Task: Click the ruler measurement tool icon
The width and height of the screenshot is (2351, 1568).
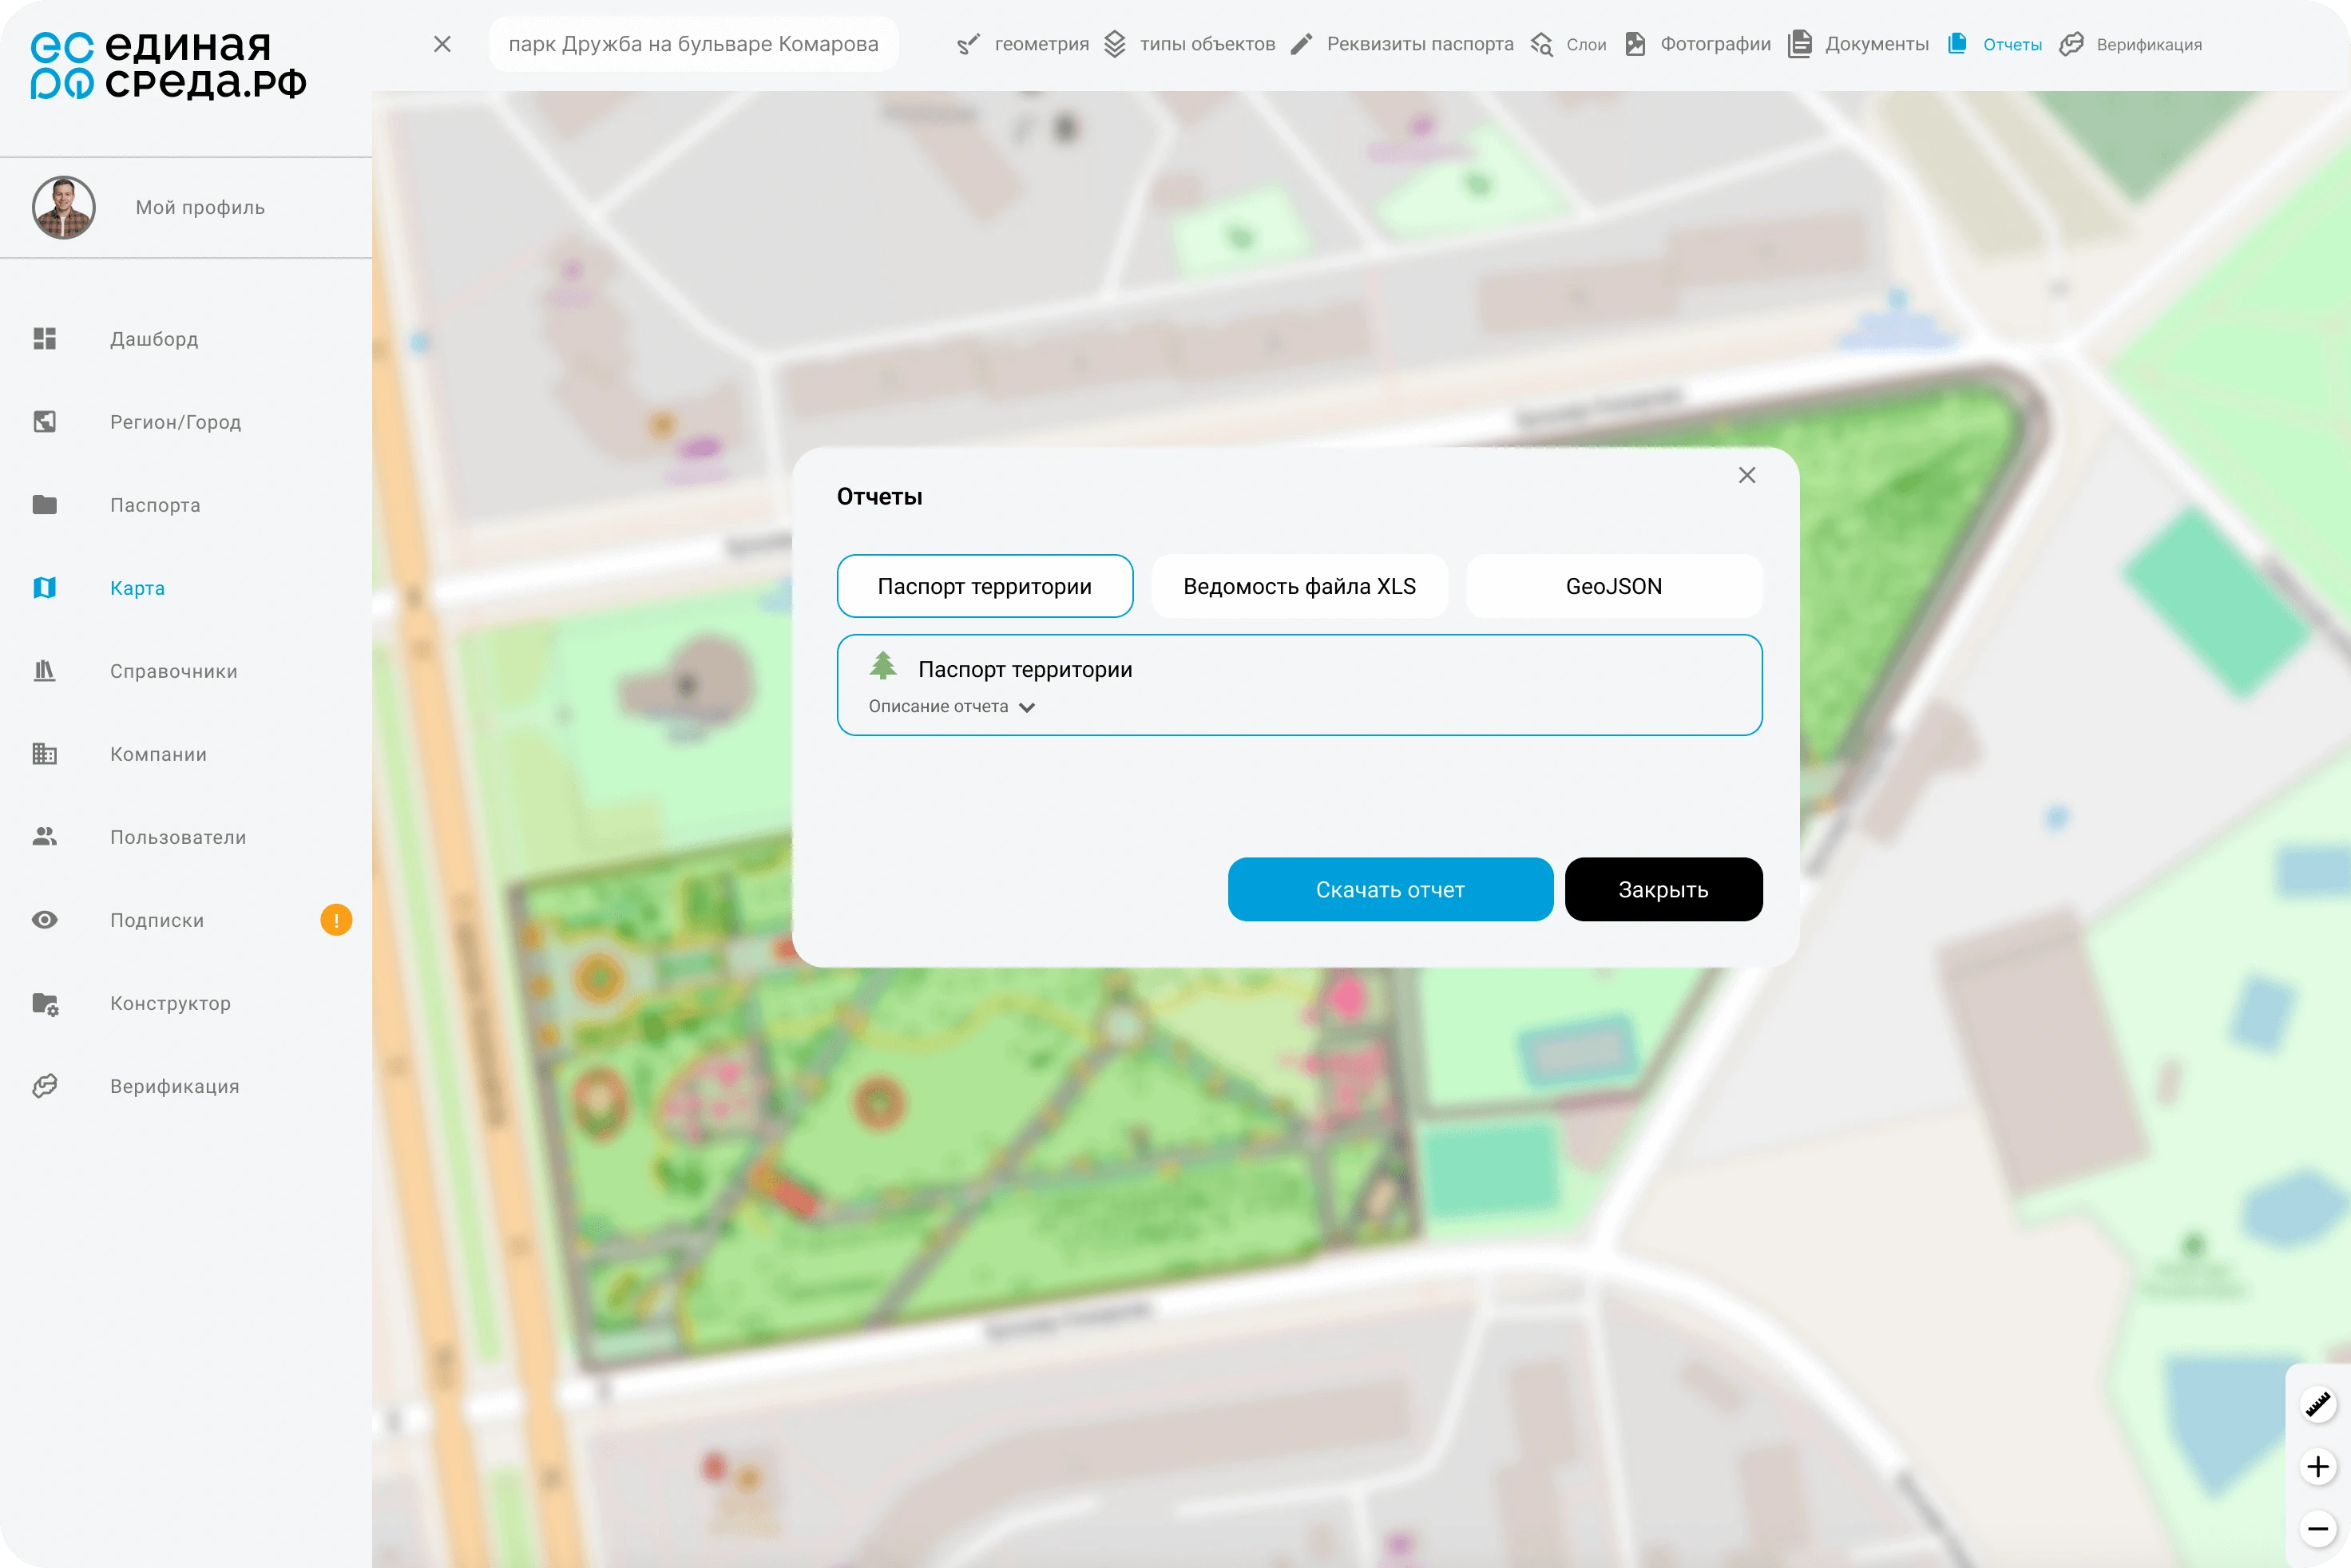Action: coord(2317,1405)
